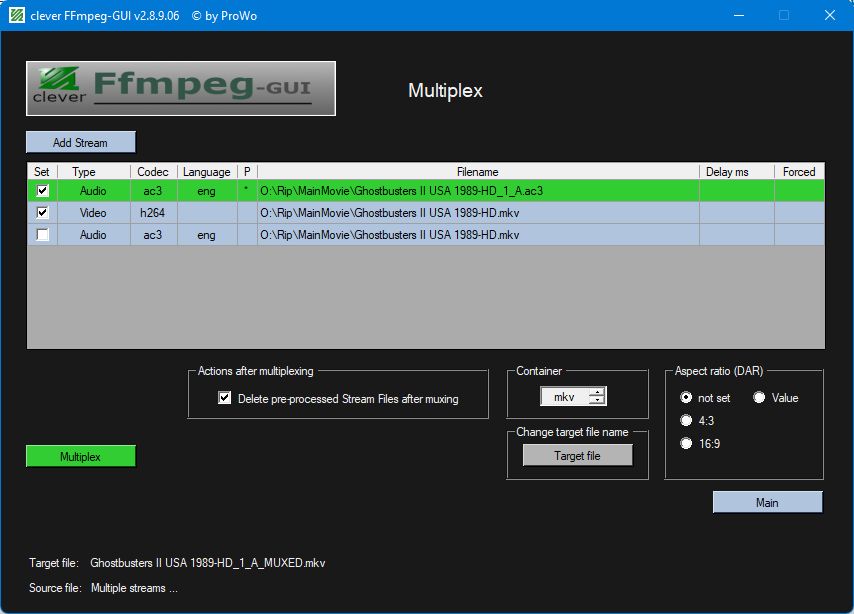854x614 pixels.
Task: Minimize the FFmpeg-GUI window
Action: [739, 15]
